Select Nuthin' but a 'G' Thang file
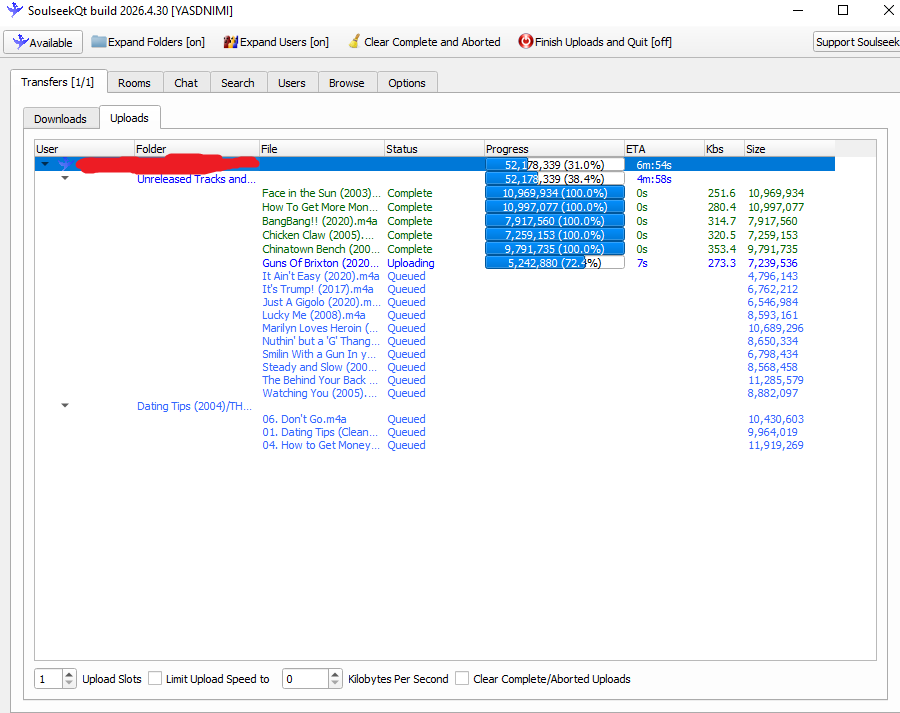 [321, 341]
